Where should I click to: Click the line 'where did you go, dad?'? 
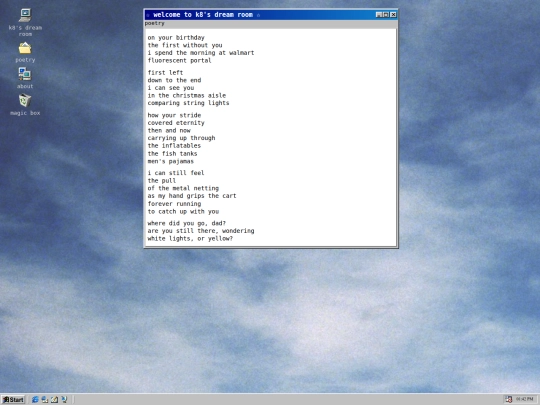[x=187, y=223]
